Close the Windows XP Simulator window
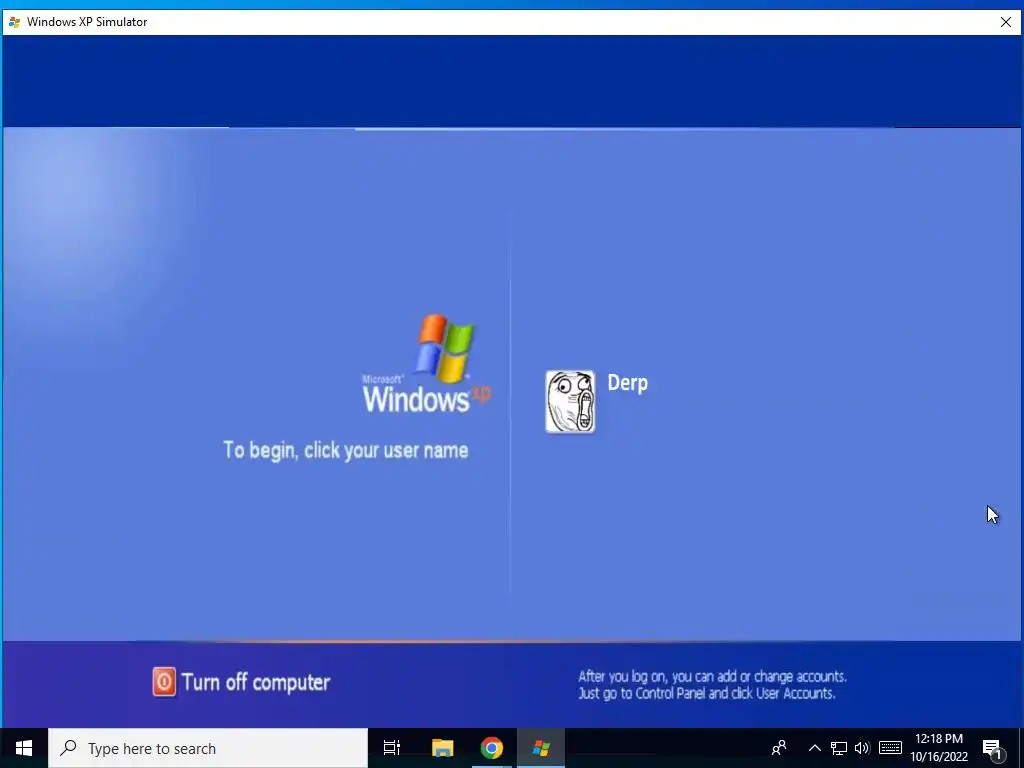 coord(1006,22)
